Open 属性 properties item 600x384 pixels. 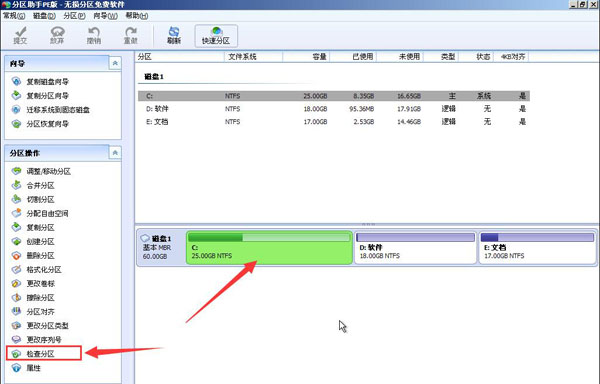(33, 368)
